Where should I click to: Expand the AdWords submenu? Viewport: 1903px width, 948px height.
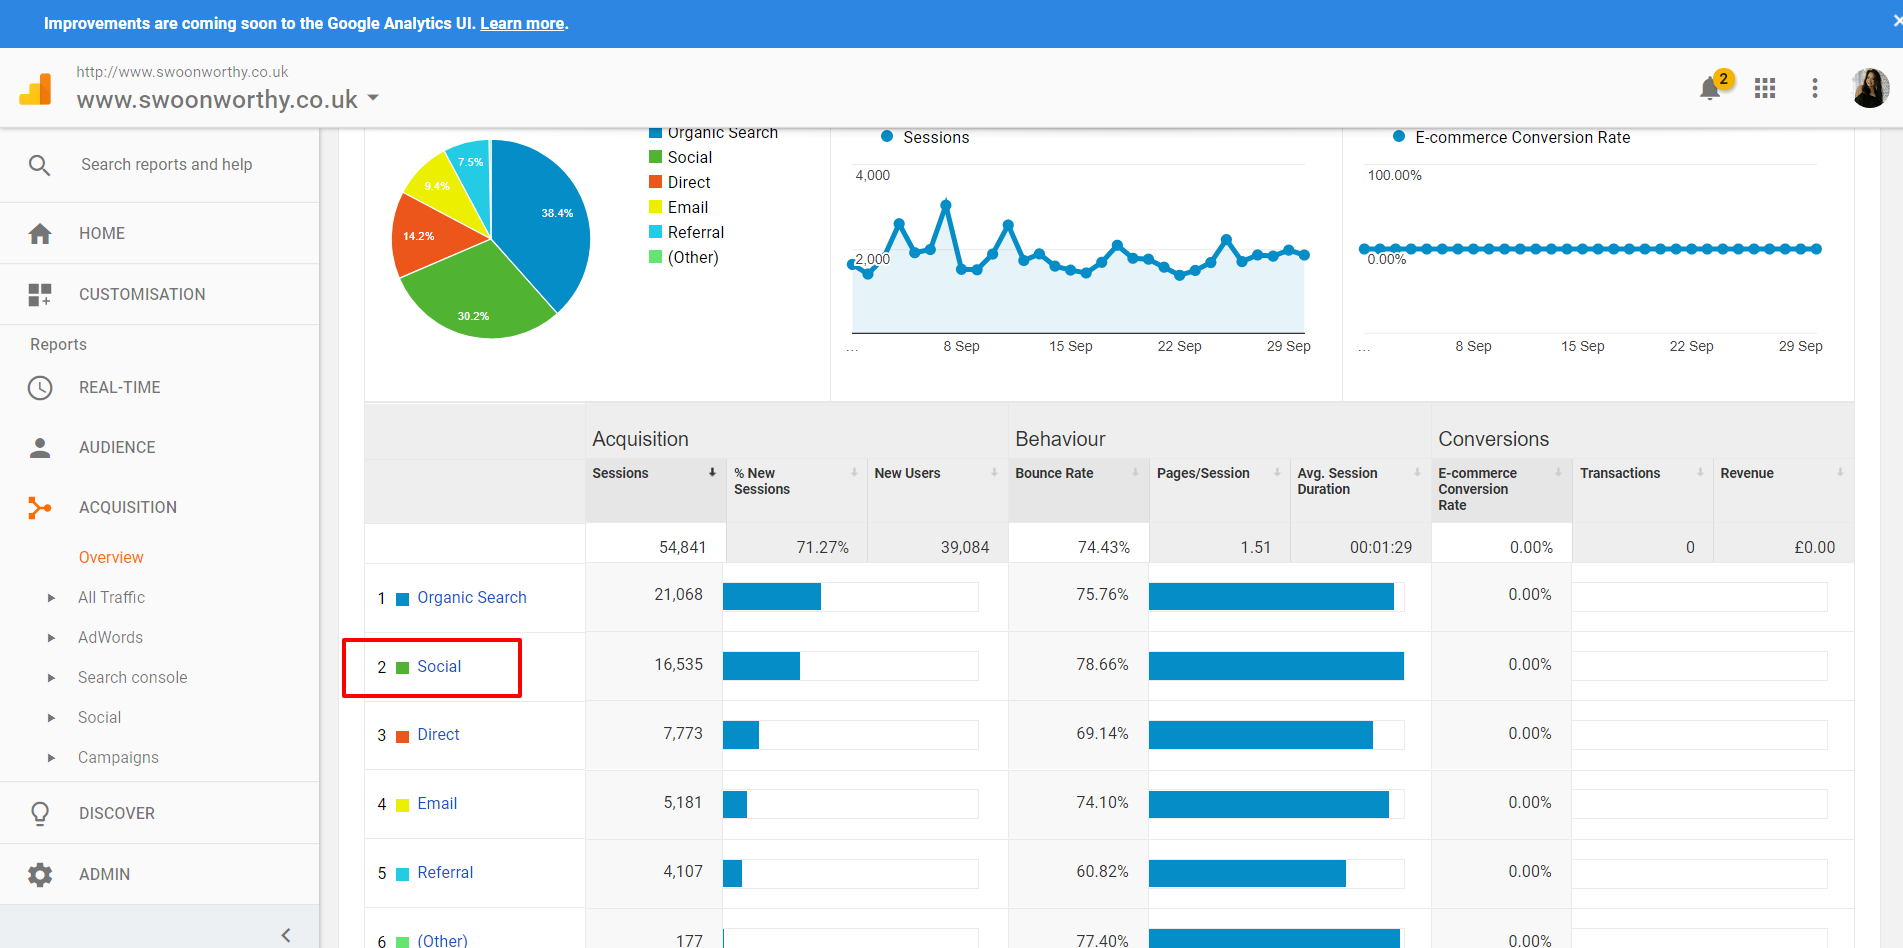(52, 638)
